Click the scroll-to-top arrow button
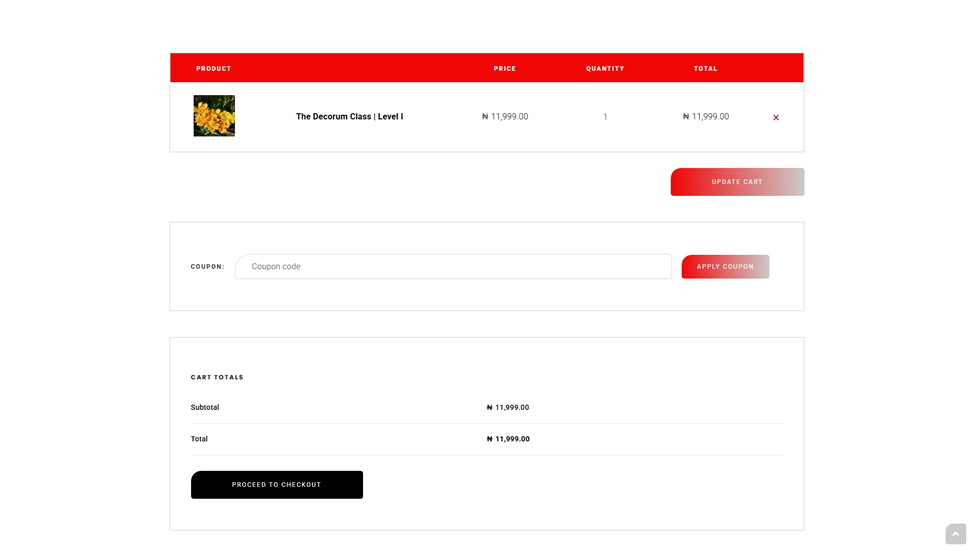 pos(955,534)
